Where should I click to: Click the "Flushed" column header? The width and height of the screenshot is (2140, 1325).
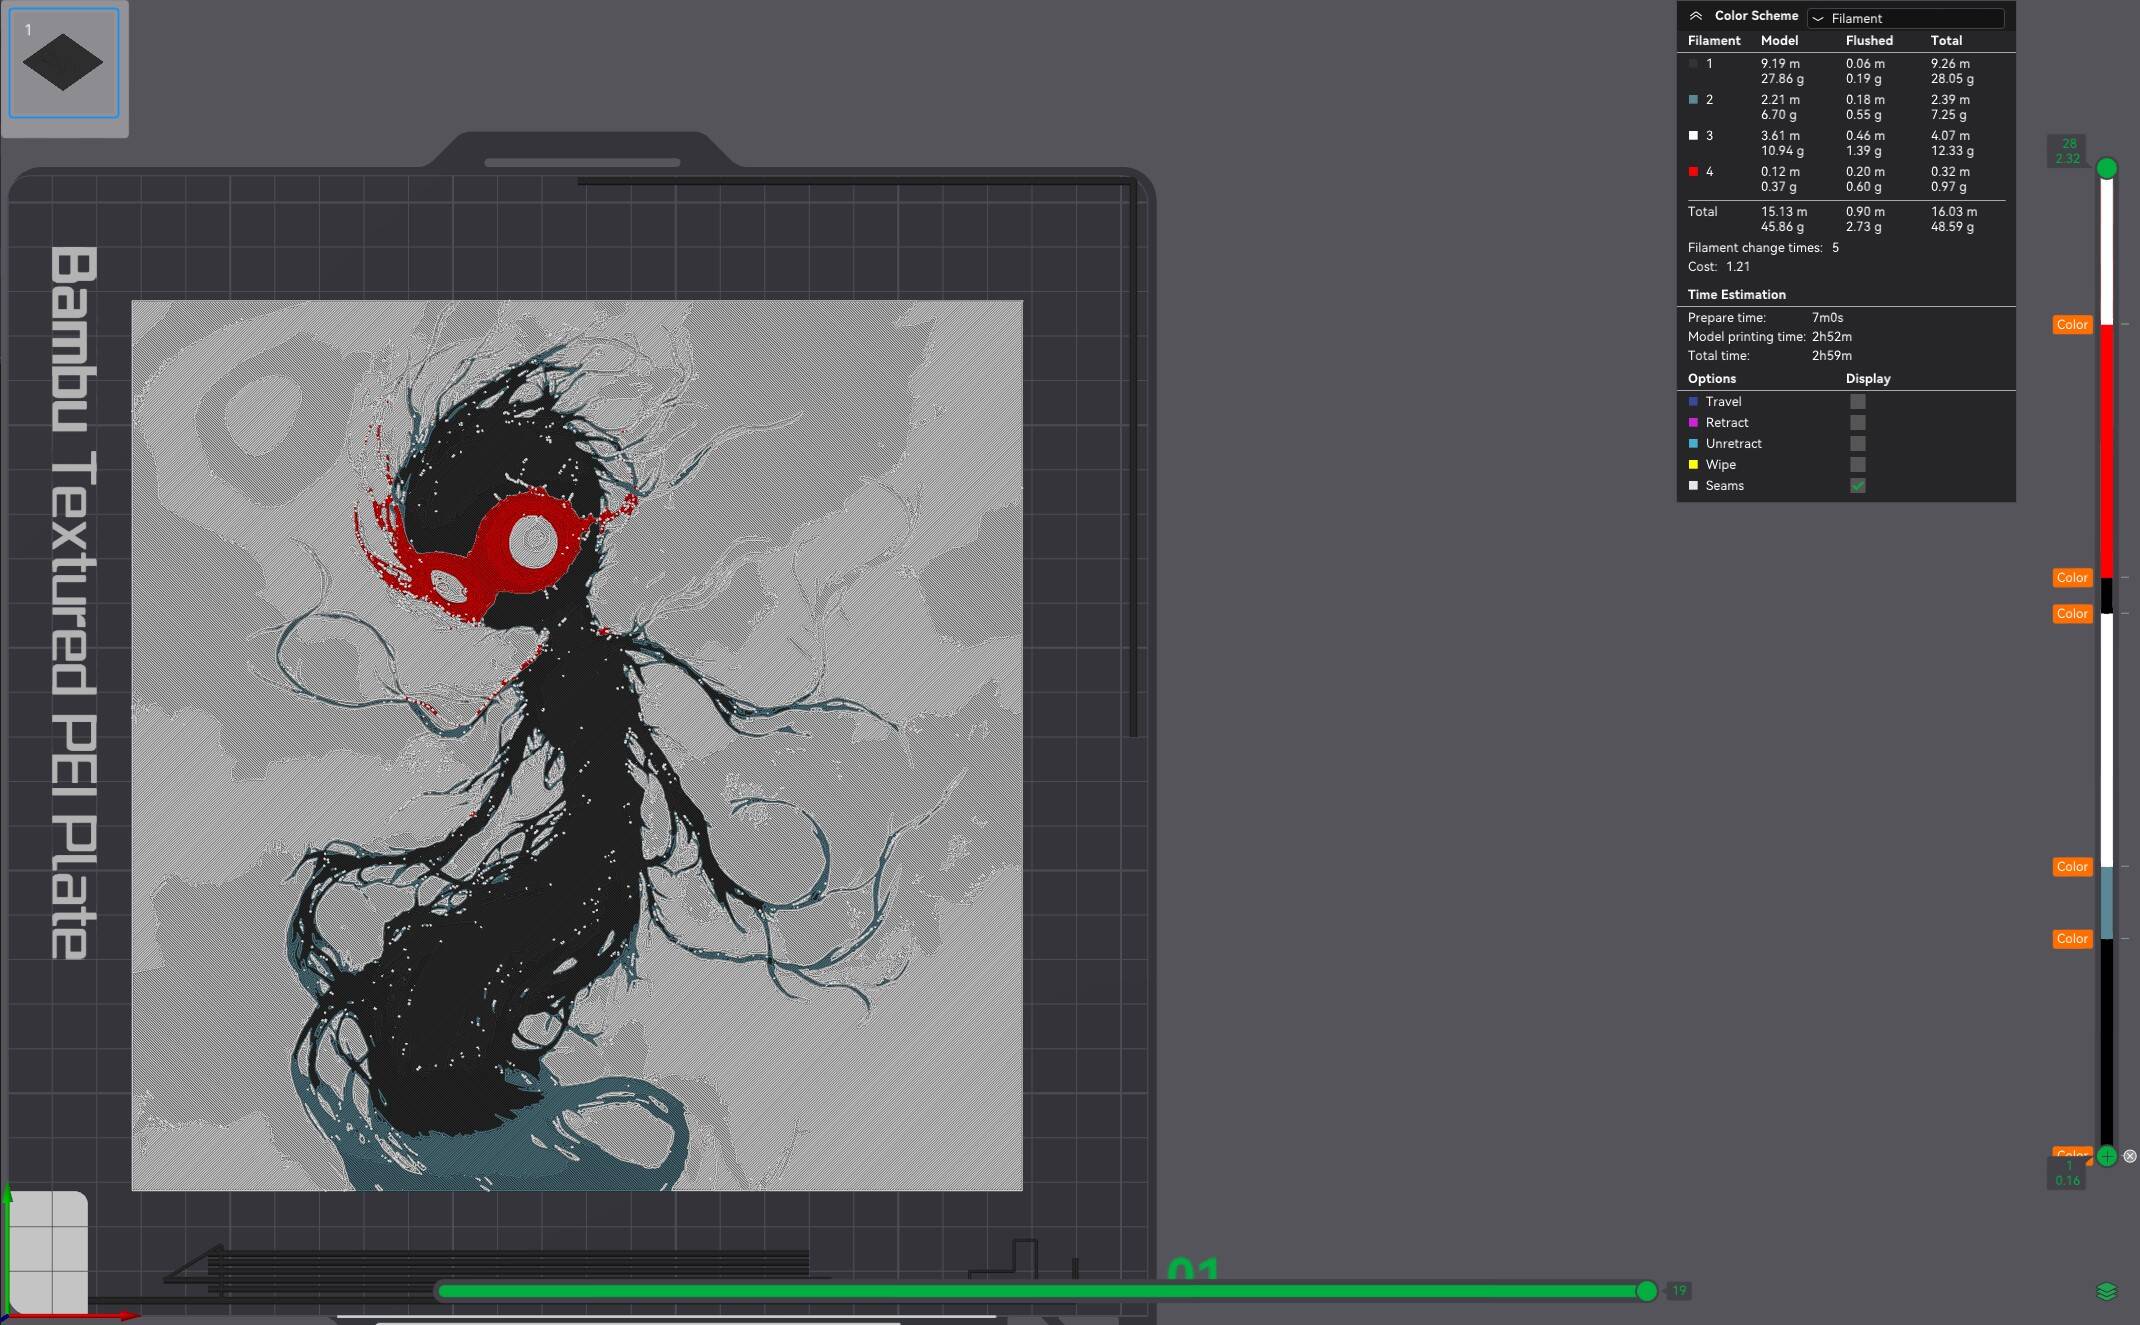[1869, 41]
